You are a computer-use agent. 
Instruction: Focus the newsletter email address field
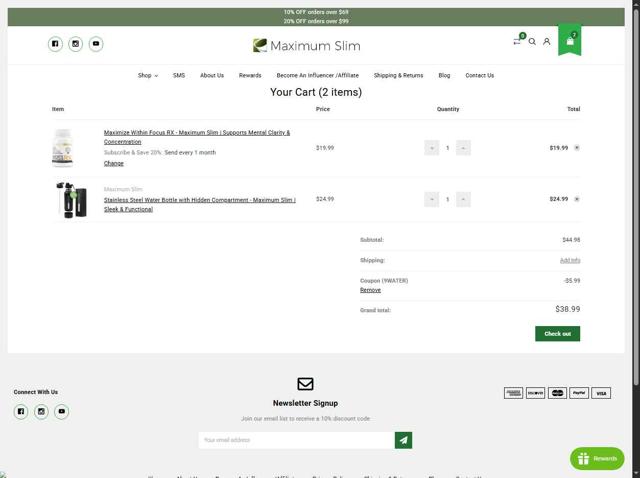(x=296, y=440)
